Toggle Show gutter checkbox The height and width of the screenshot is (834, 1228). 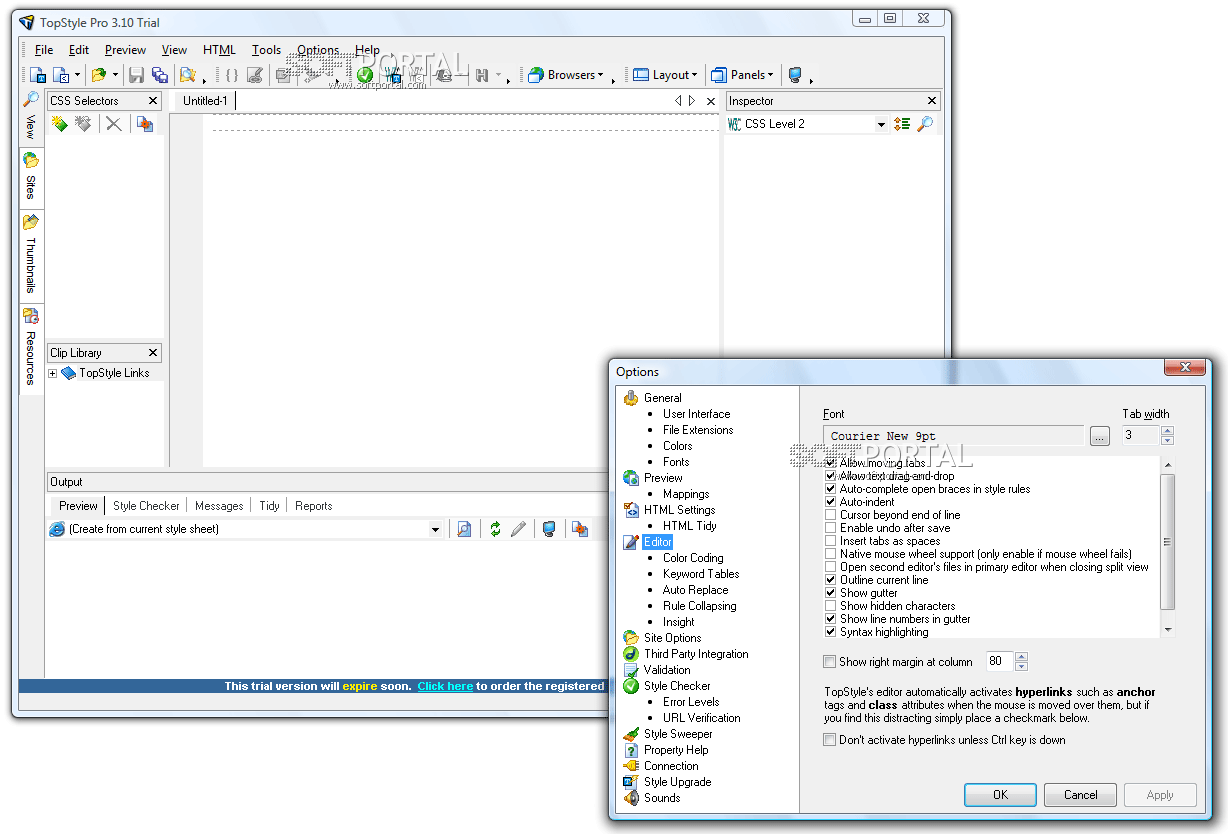coord(830,593)
